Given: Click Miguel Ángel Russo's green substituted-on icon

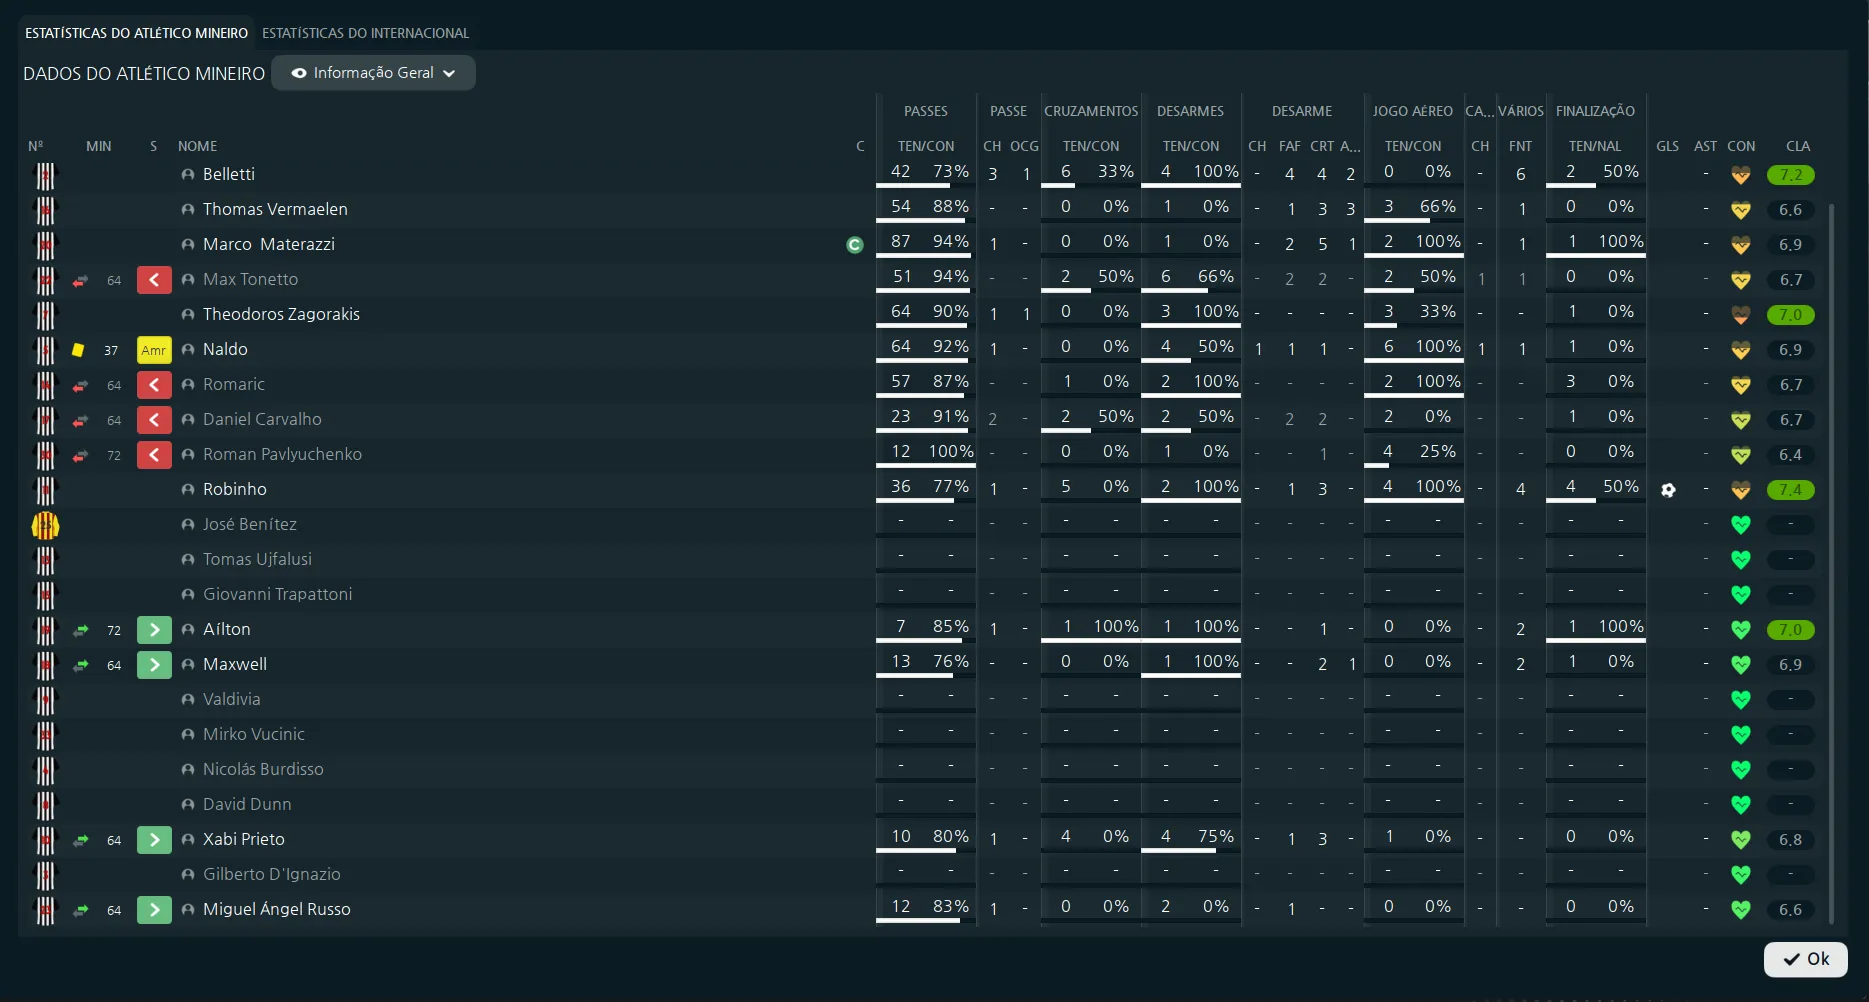Looking at the screenshot, I should coord(154,910).
